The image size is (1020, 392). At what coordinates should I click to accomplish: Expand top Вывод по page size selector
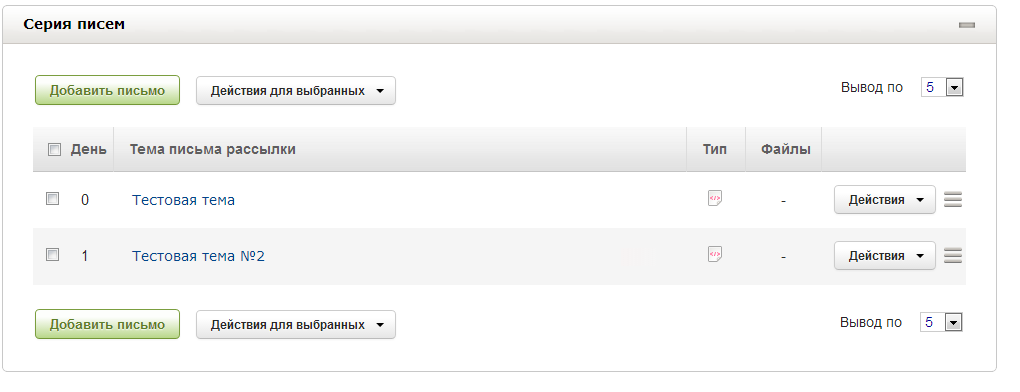coord(942,87)
